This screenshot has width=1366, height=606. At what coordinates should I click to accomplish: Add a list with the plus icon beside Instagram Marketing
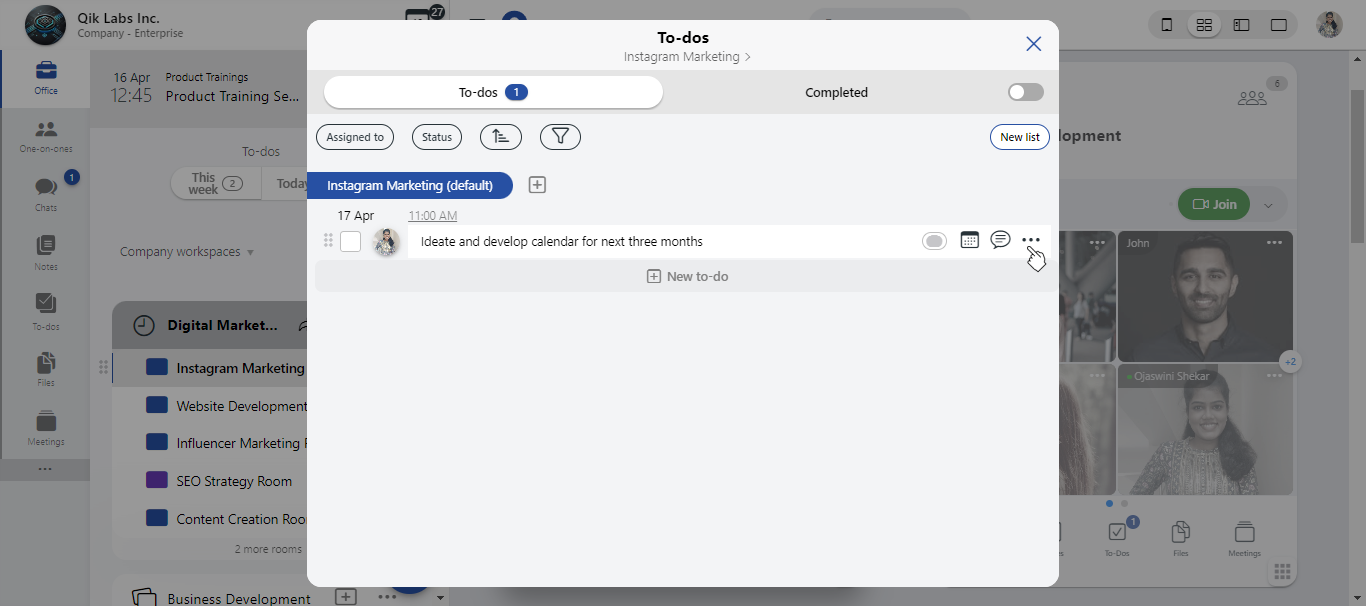(537, 185)
